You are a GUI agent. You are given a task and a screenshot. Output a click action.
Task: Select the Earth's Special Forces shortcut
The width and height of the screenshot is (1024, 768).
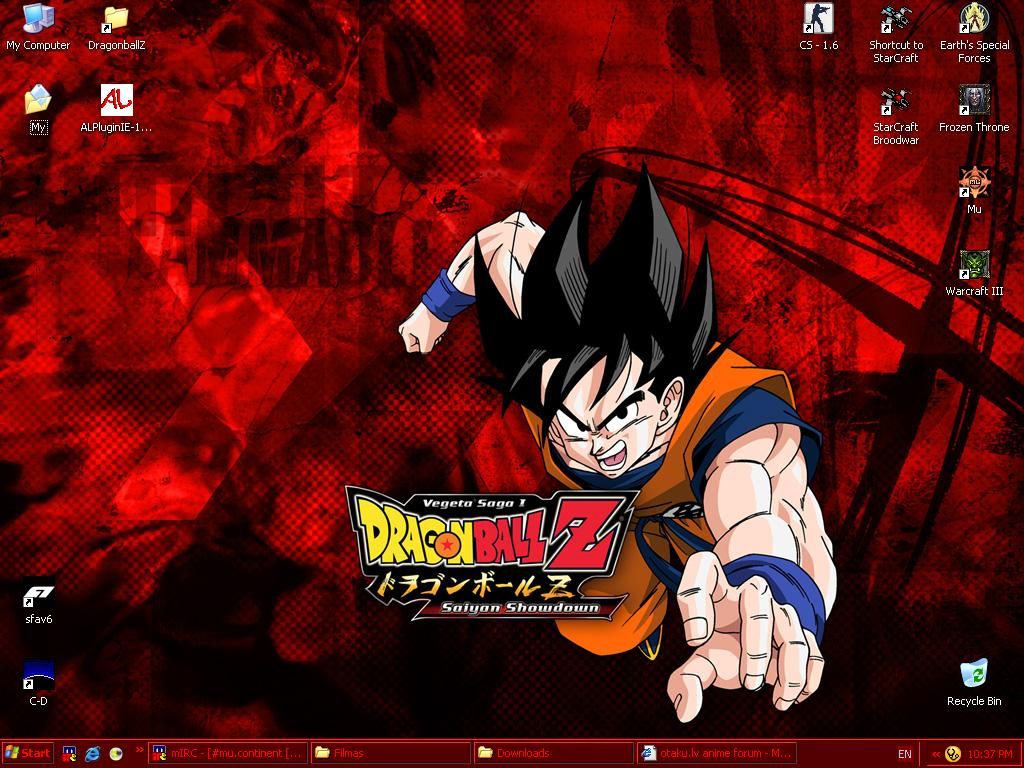974,33
